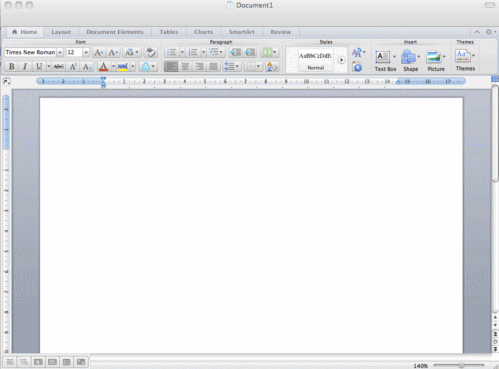Switch to Print Layout view button
The image size is (499, 369).
[52, 362]
